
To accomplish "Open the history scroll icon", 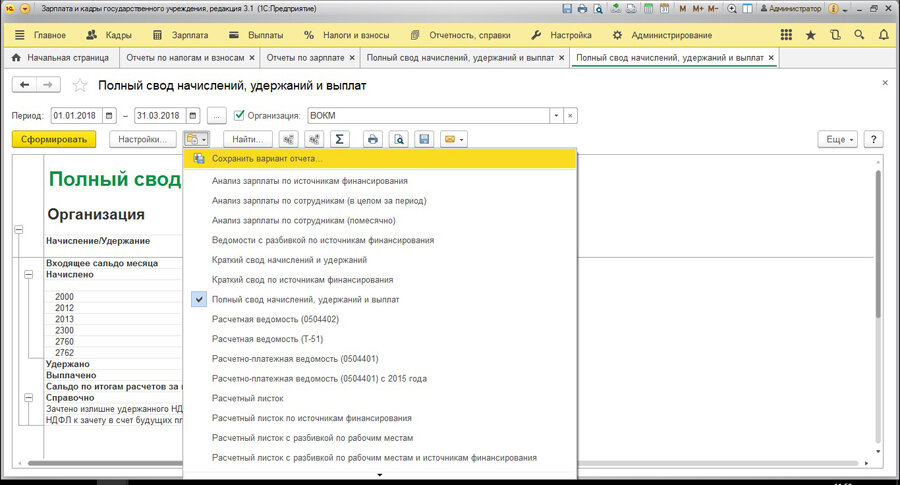I will [x=835, y=35].
